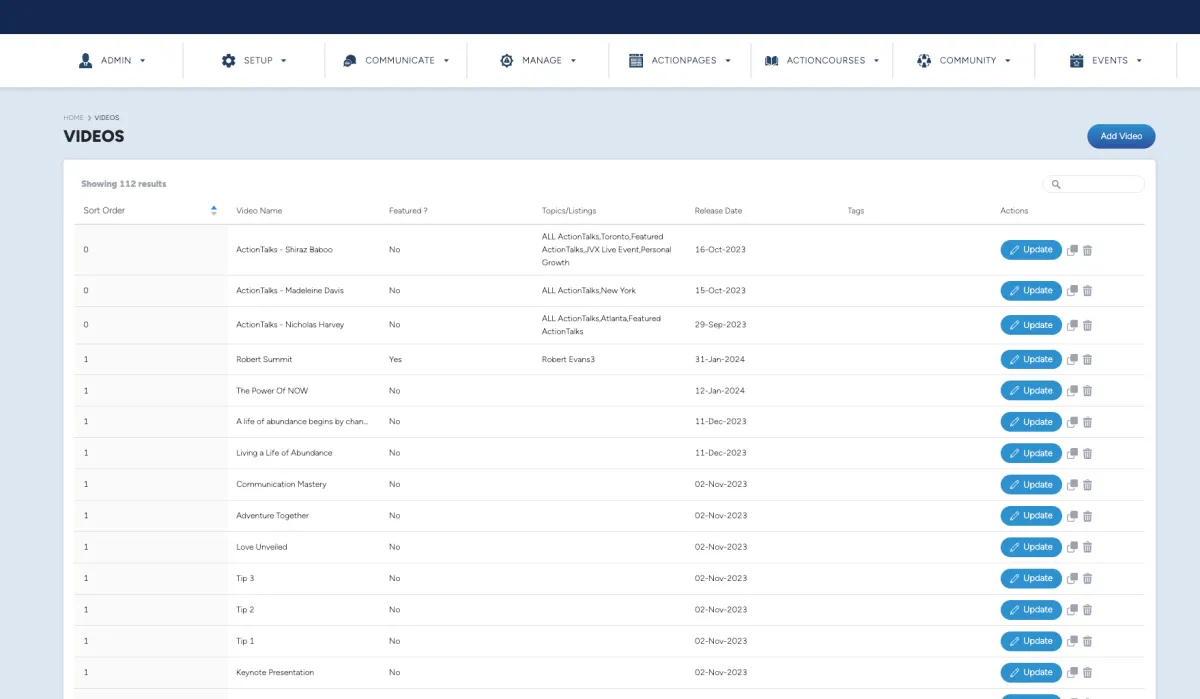This screenshot has width=1200, height=699.
Task: Focus the video search input field
Action: coord(1099,184)
